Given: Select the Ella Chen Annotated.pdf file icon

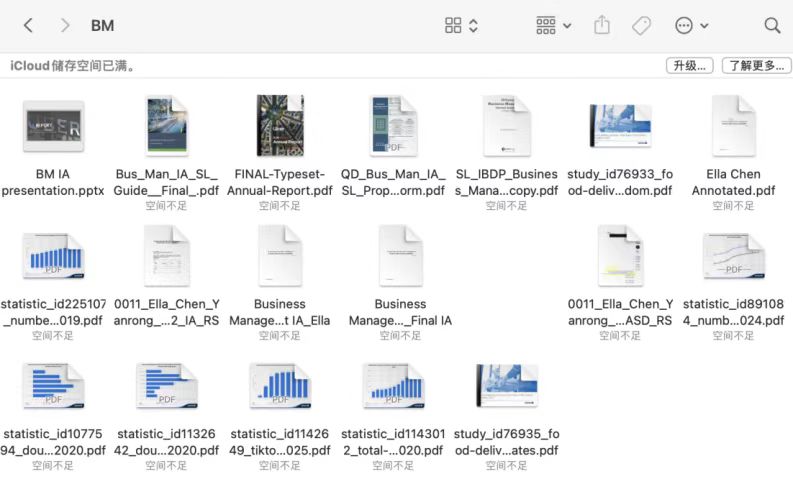Looking at the screenshot, I should point(733,126).
